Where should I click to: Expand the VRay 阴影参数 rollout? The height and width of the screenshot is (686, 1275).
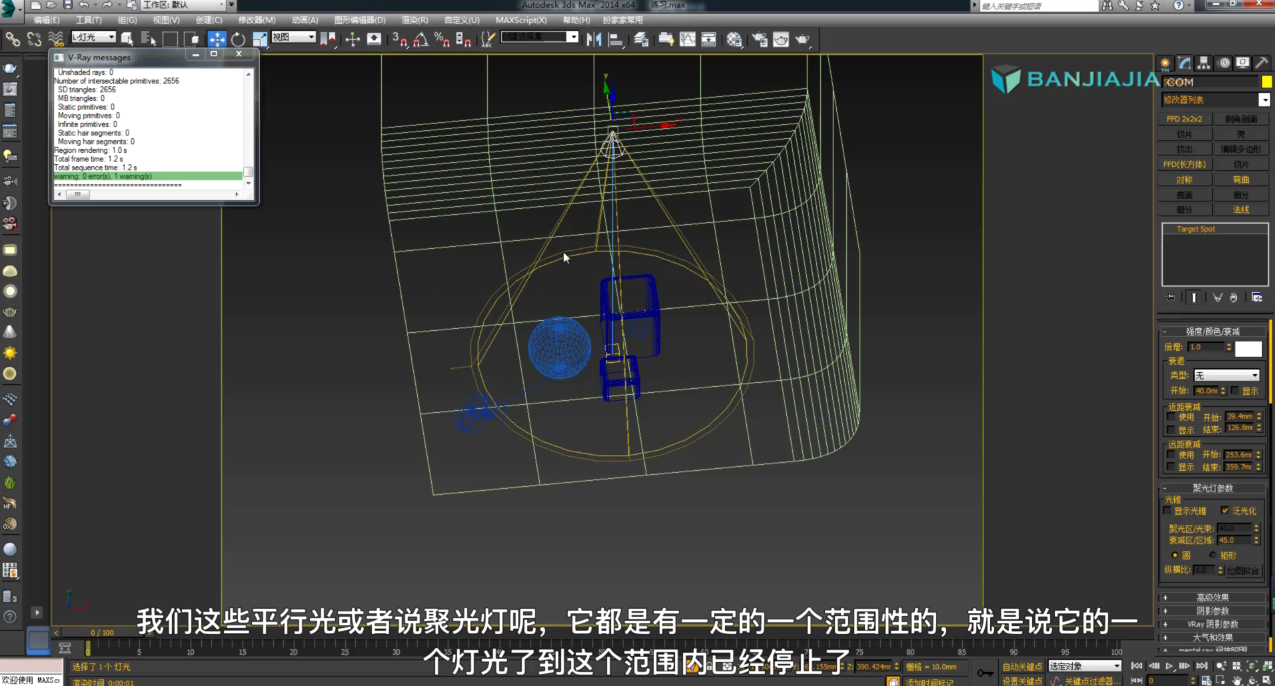[x=1213, y=624]
